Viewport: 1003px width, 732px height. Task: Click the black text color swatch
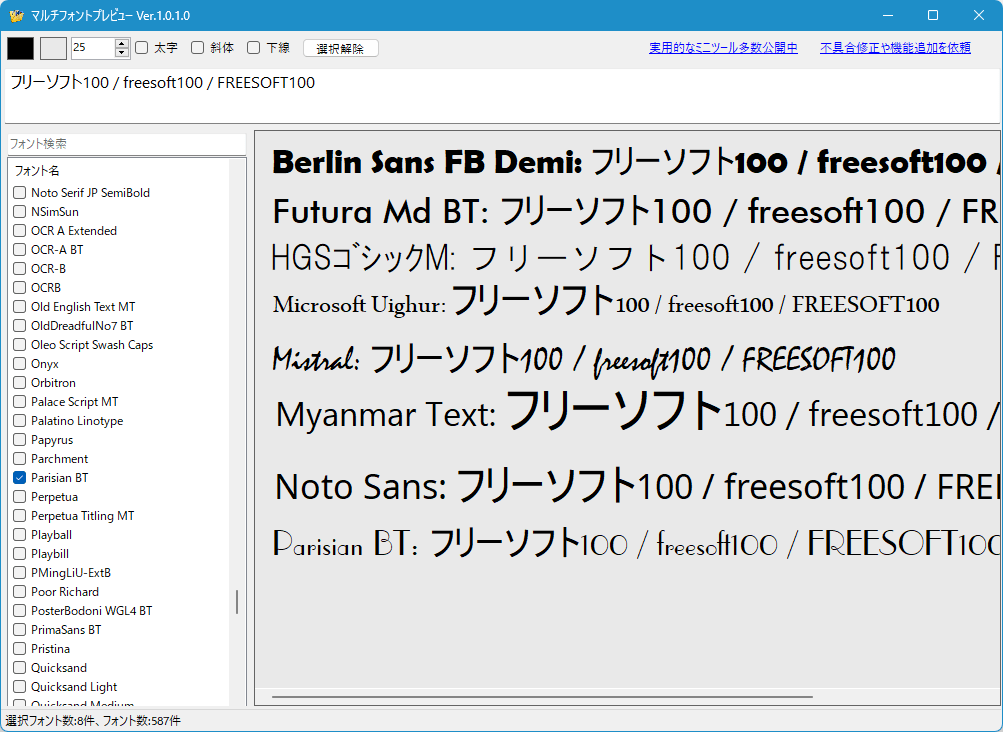[x=20, y=48]
